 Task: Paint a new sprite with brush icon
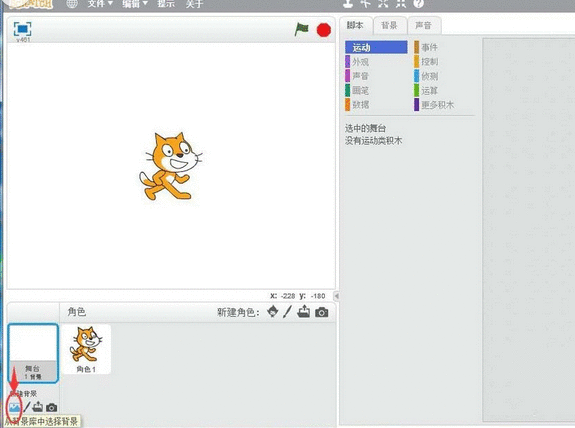tap(288, 312)
